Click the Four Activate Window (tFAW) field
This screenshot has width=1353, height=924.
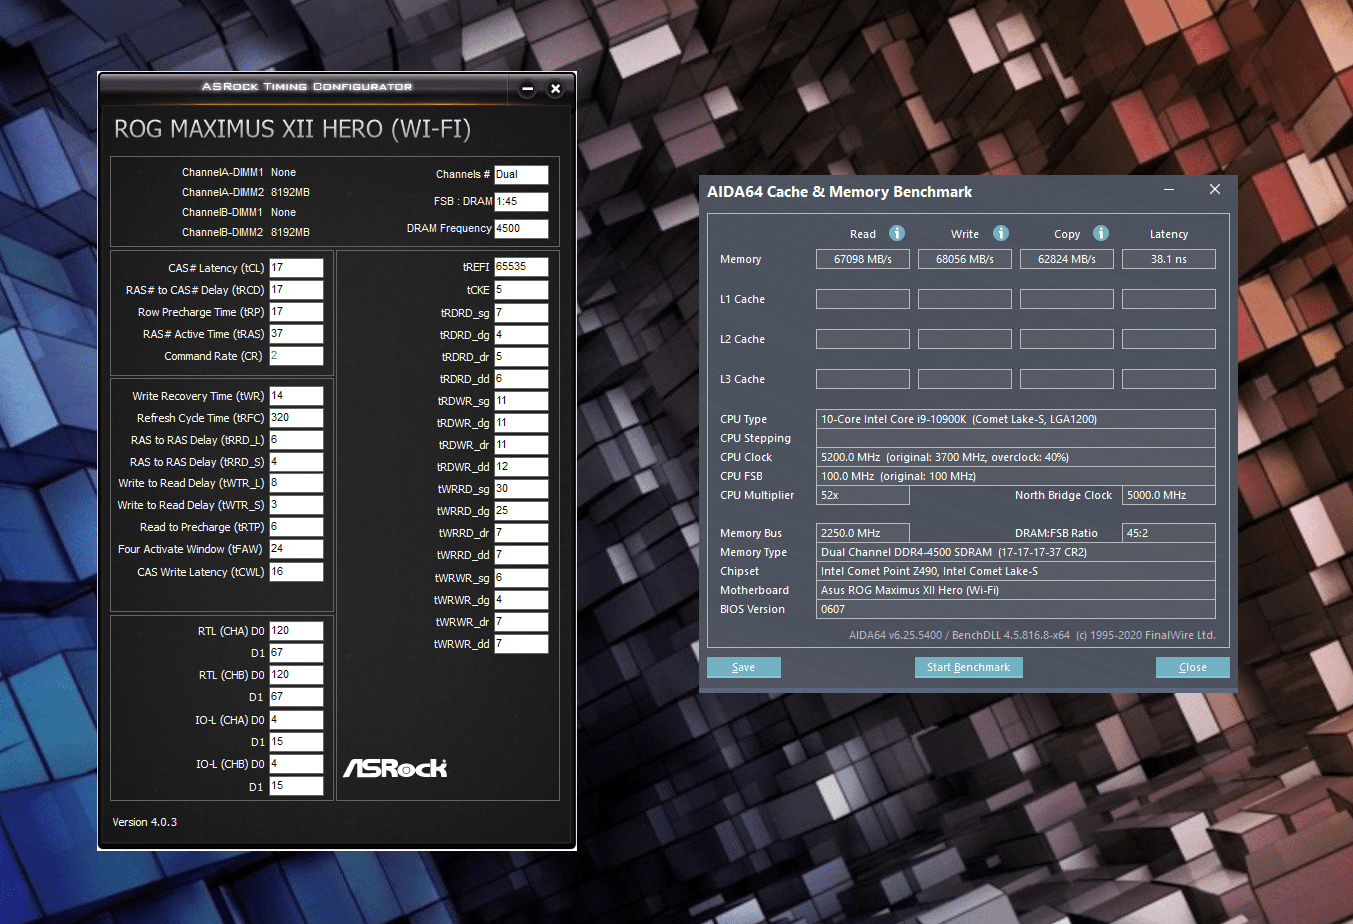[296, 549]
